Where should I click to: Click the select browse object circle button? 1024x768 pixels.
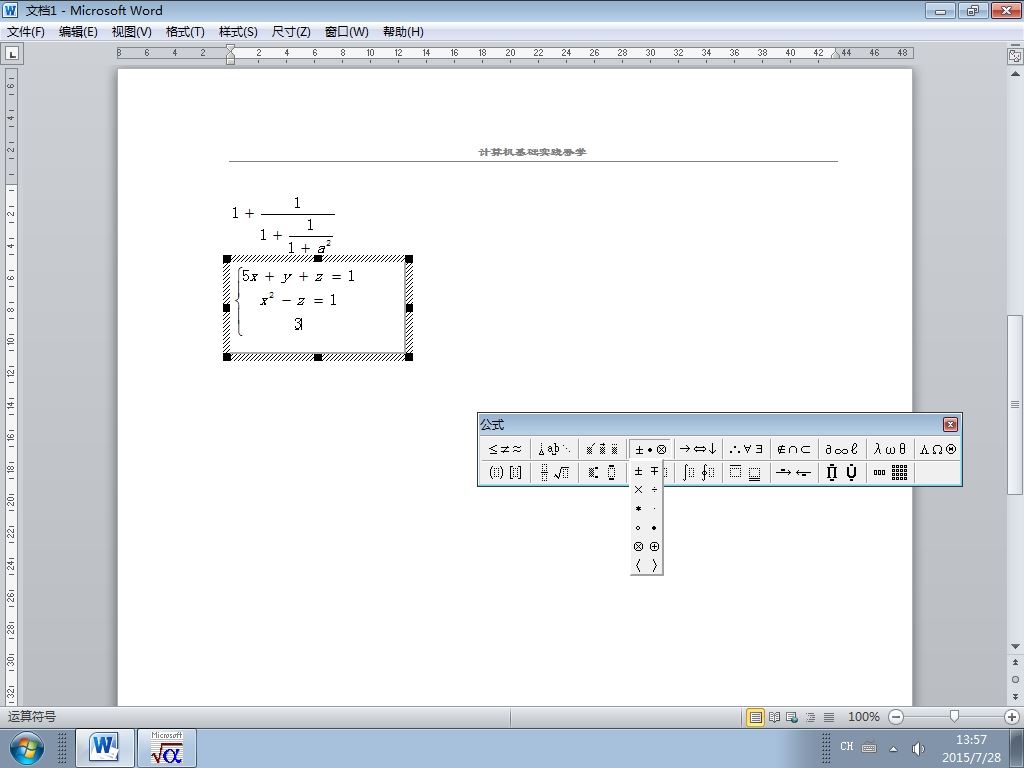click(x=1015, y=679)
